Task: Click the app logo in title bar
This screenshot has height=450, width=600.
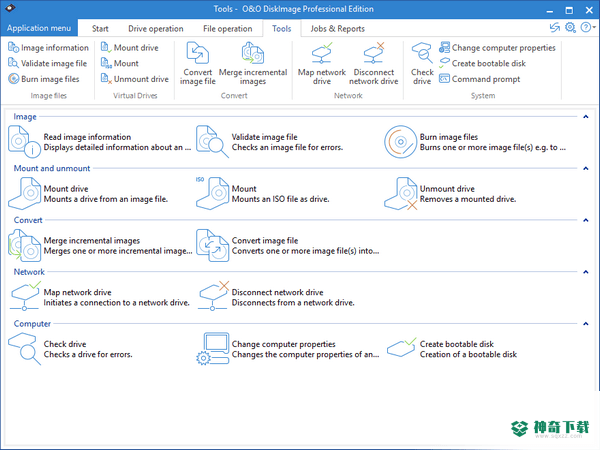Action: click(x=10, y=8)
